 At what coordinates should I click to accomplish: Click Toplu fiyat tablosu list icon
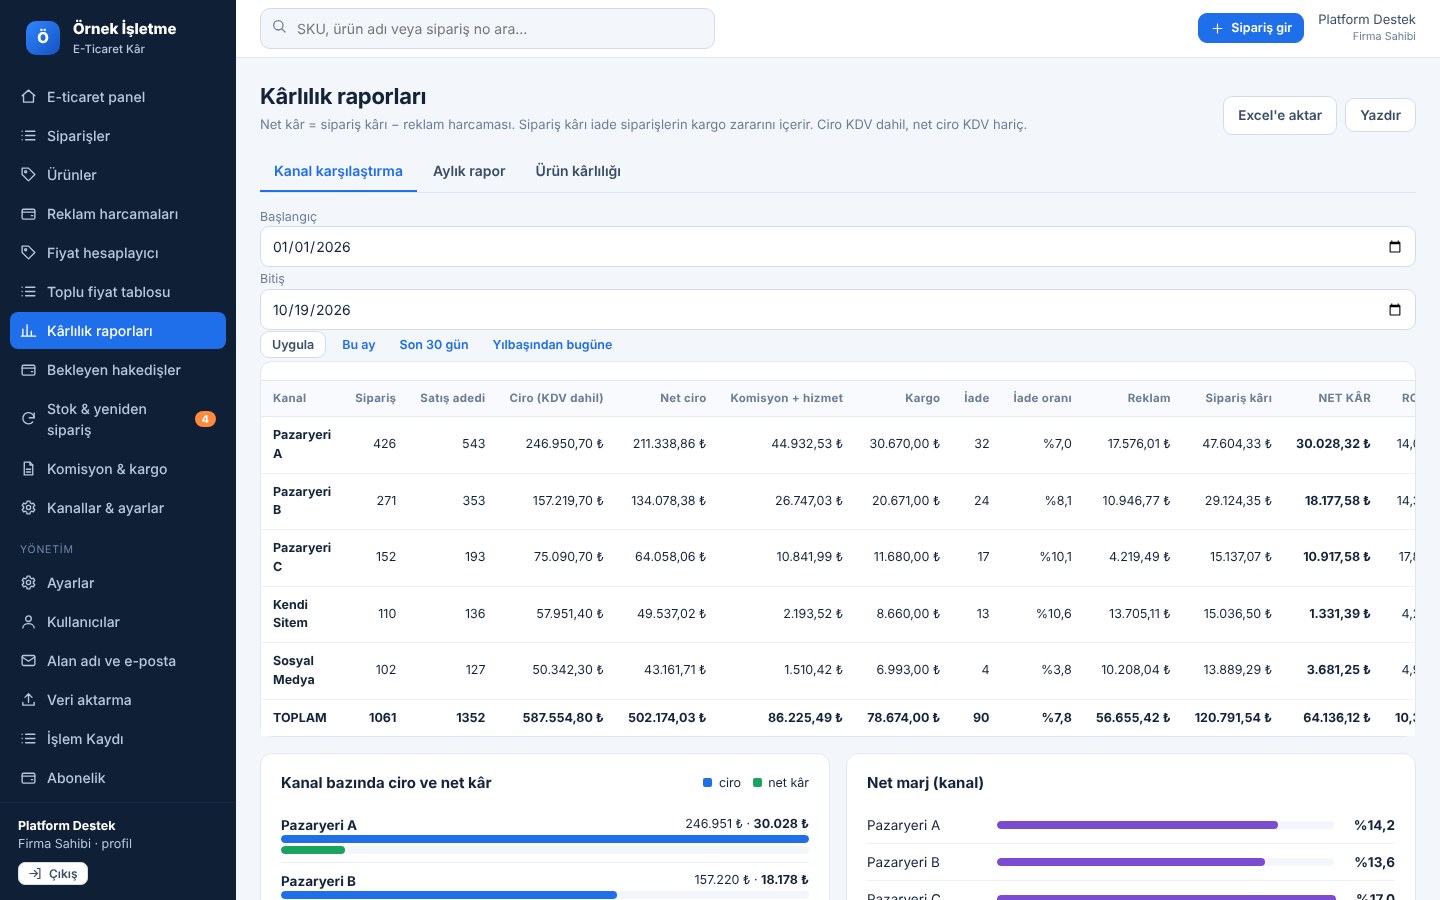(28, 292)
